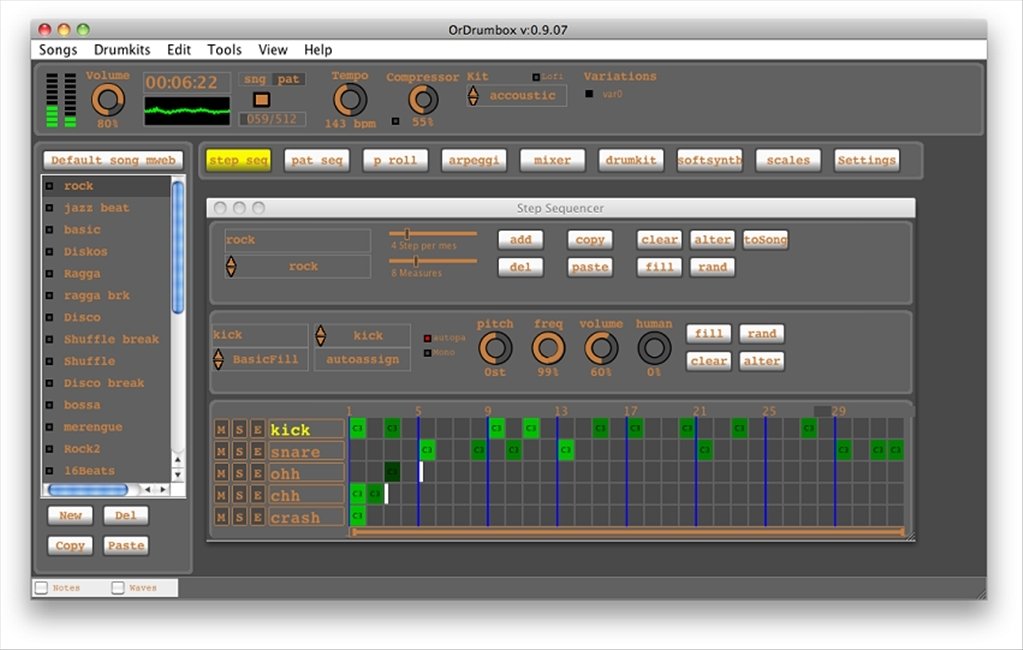Click E button on chh track
Image resolution: width=1023 pixels, height=650 pixels.
coord(258,495)
